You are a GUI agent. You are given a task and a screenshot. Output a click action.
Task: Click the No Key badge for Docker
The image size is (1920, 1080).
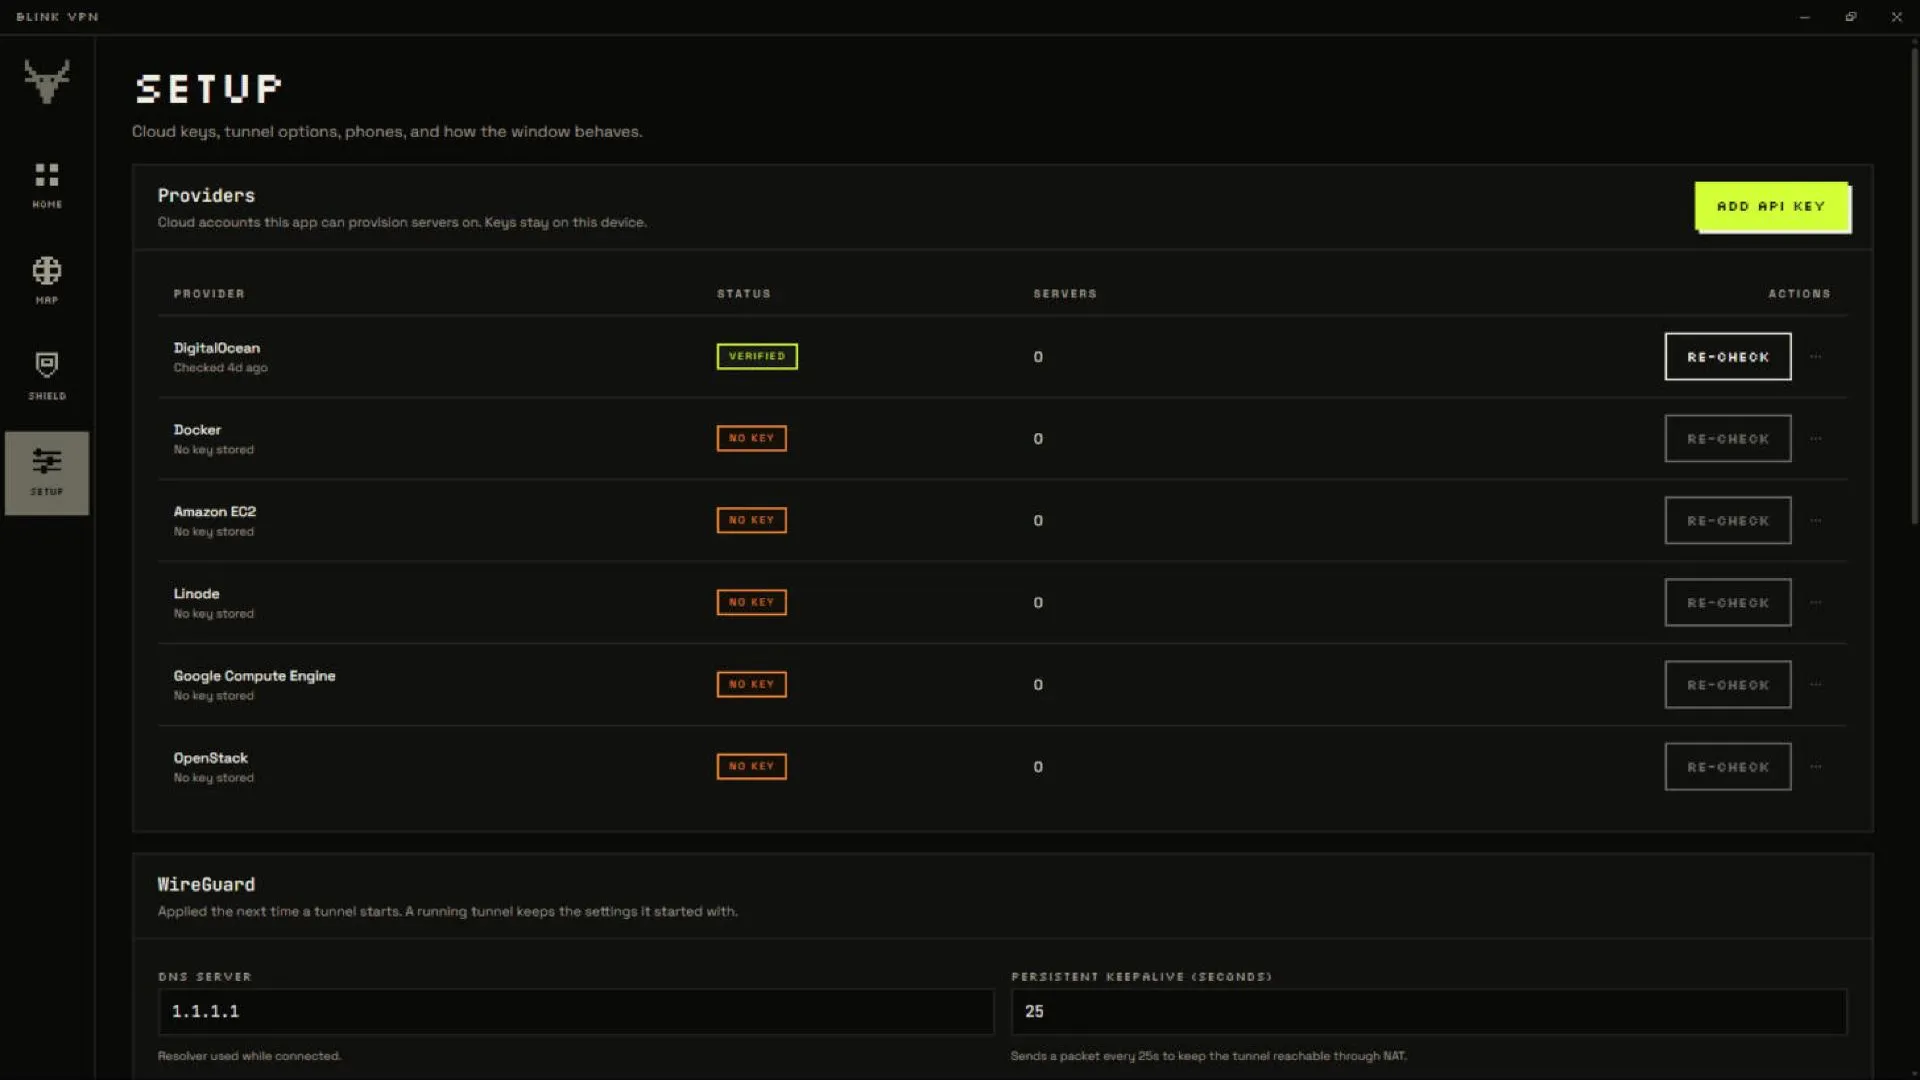point(751,439)
